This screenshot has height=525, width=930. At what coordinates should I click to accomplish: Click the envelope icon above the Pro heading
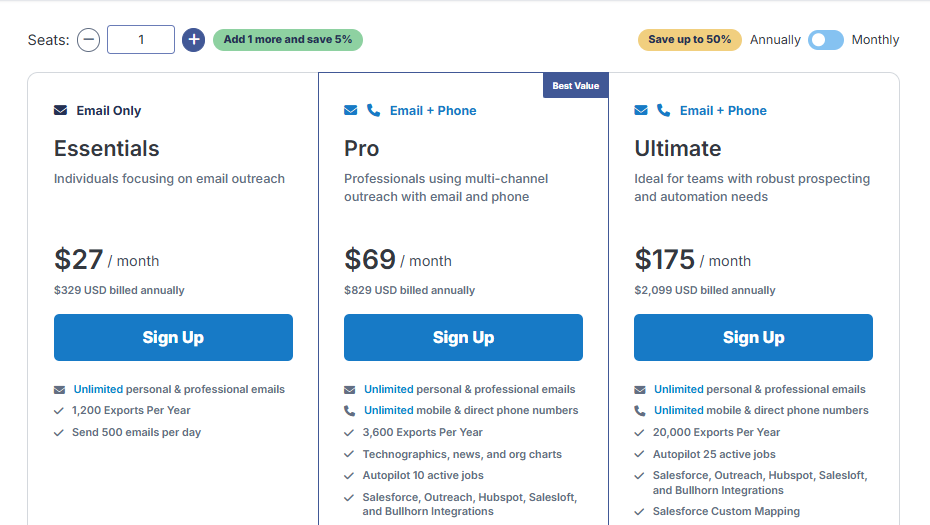351,110
